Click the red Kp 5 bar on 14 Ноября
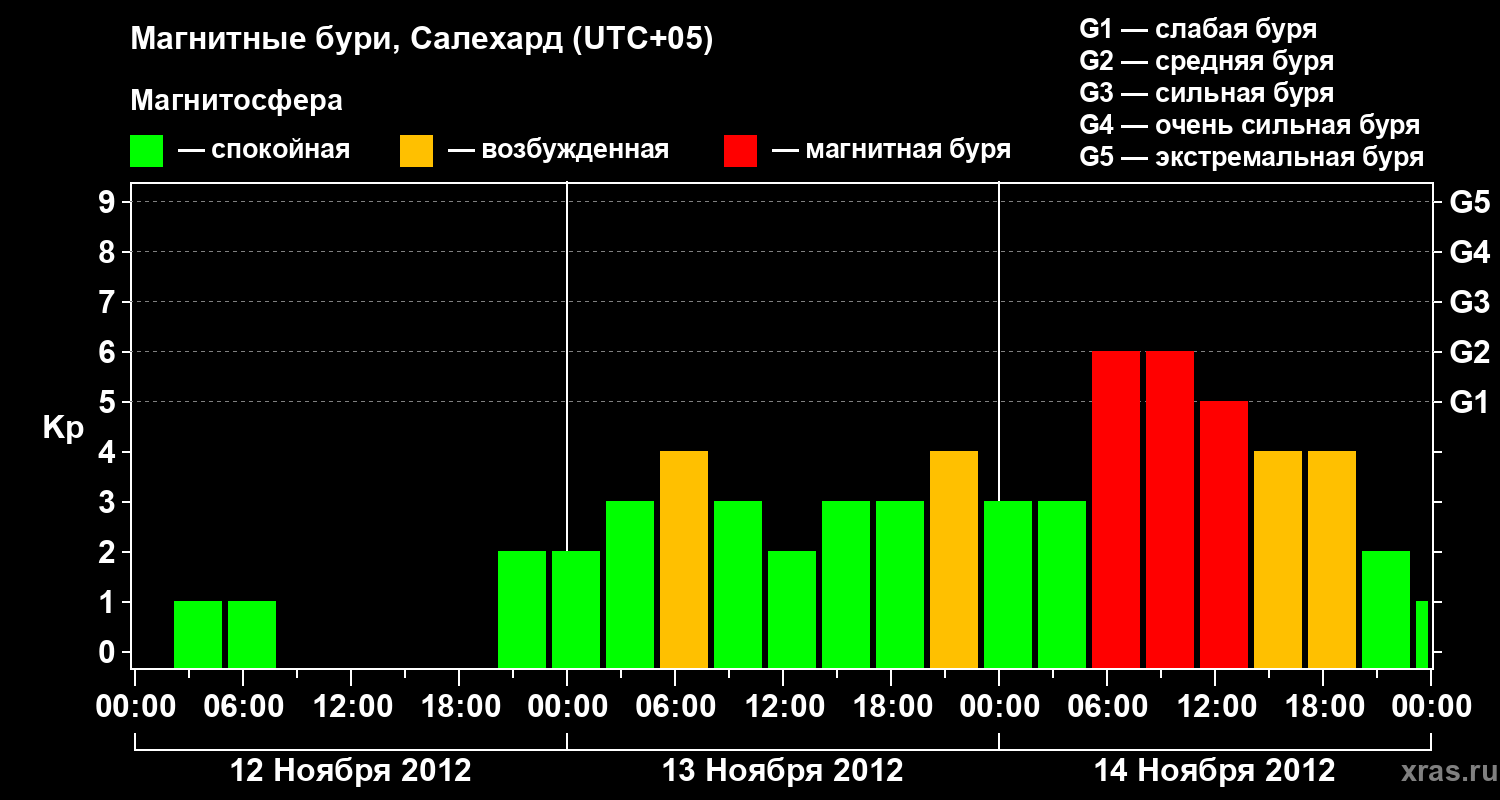The width and height of the screenshot is (1500, 800). tap(1224, 534)
